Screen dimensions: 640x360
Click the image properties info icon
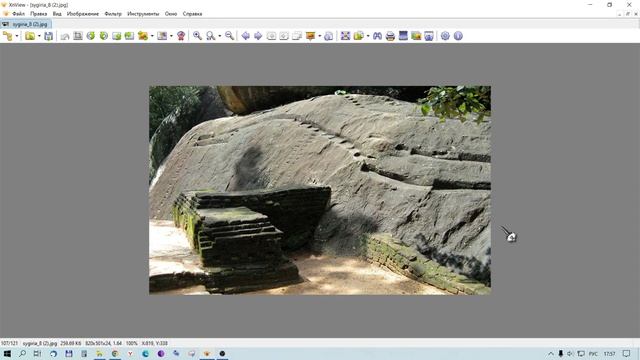pyautogui.click(x=329, y=36)
